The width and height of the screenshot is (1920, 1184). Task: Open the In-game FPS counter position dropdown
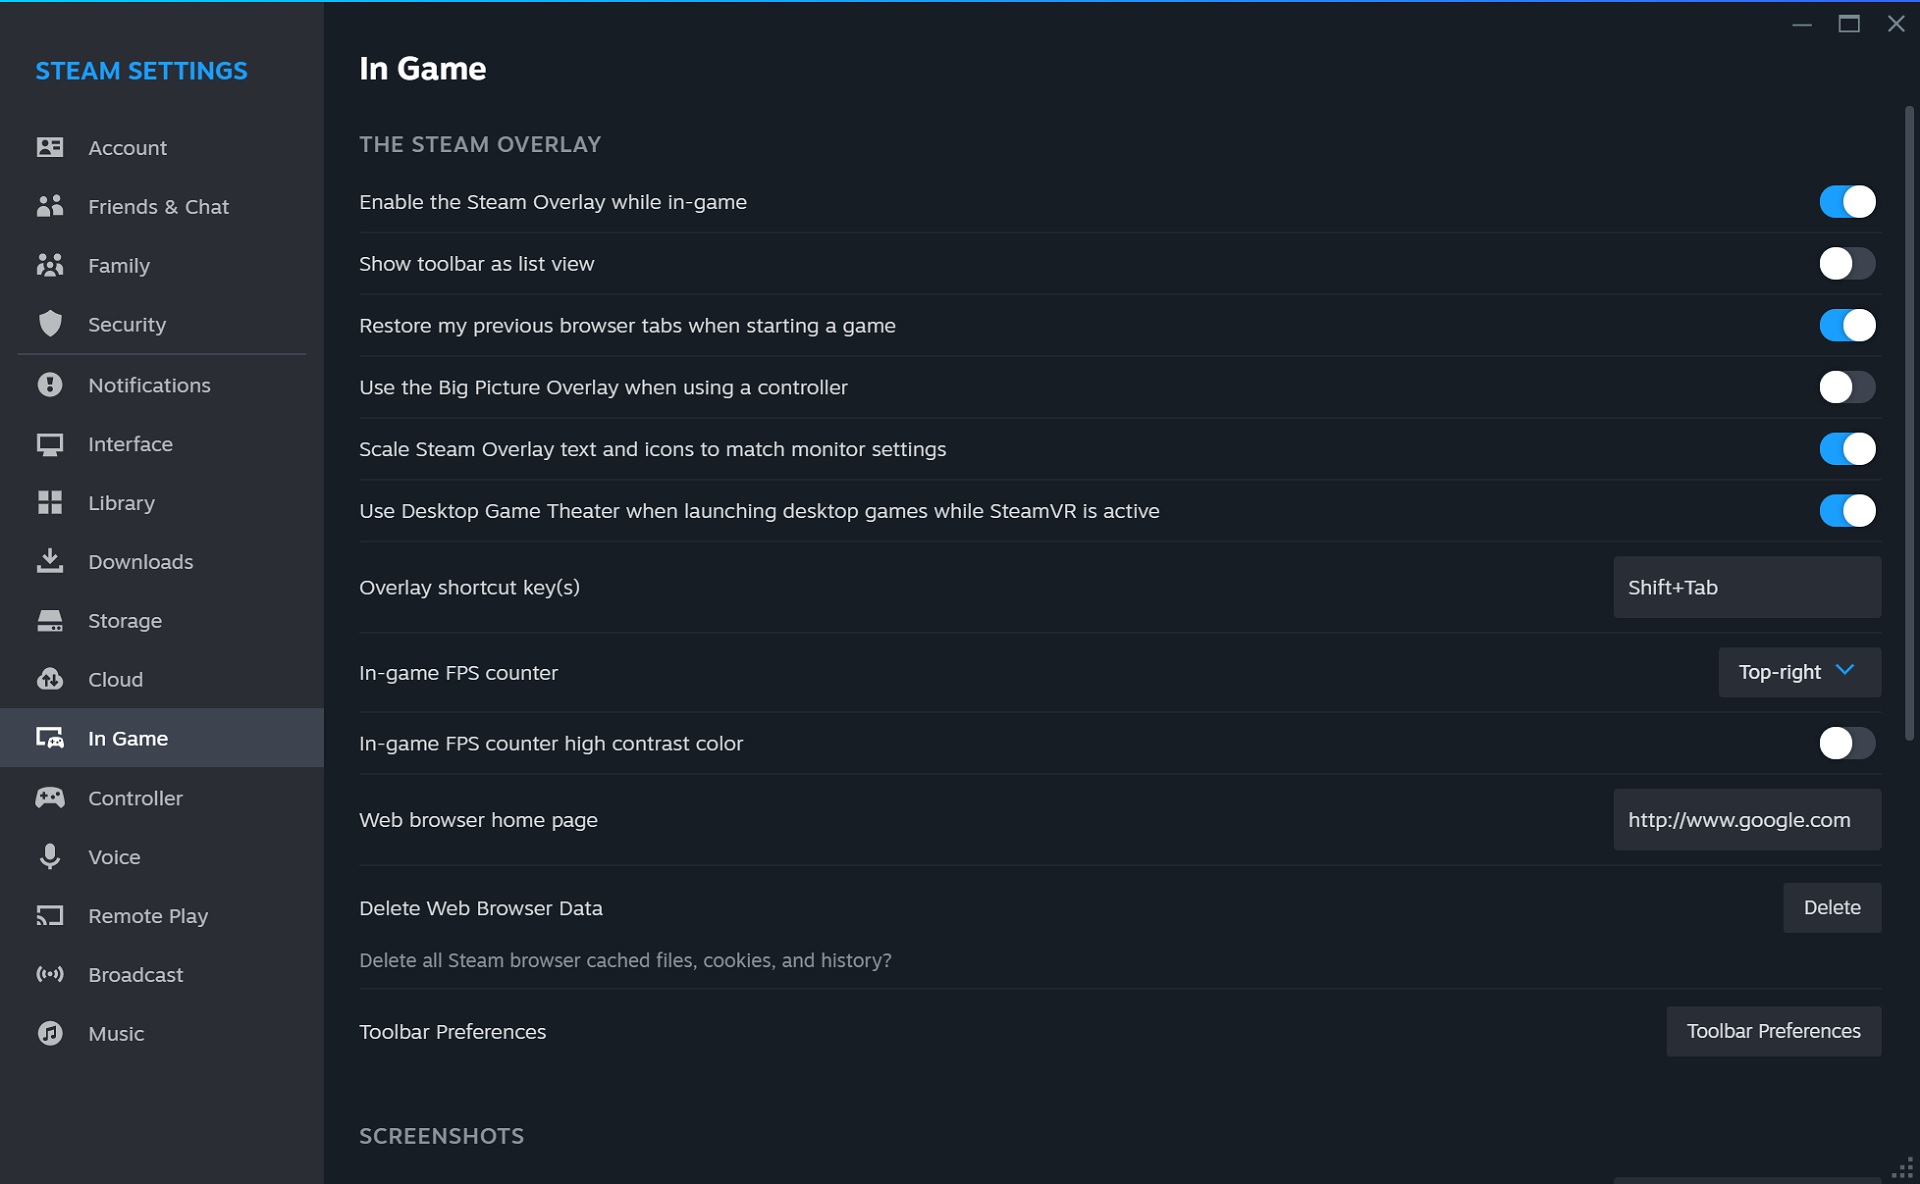[x=1797, y=672]
